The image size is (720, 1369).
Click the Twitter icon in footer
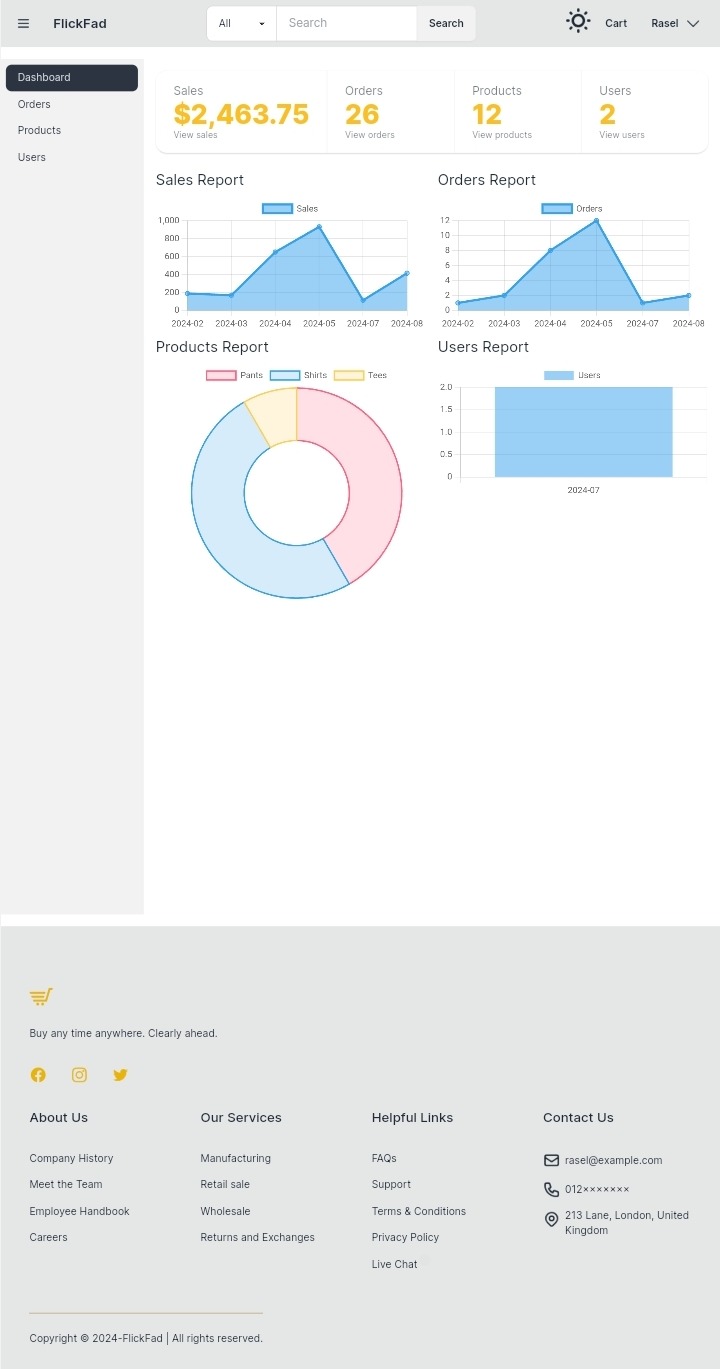click(x=120, y=1075)
